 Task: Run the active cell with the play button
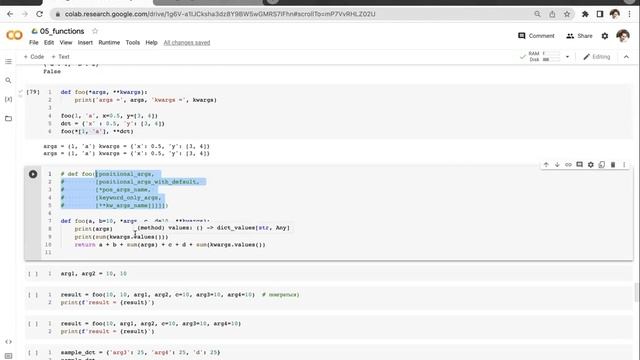pyautogui.click(x=33, y=174)
